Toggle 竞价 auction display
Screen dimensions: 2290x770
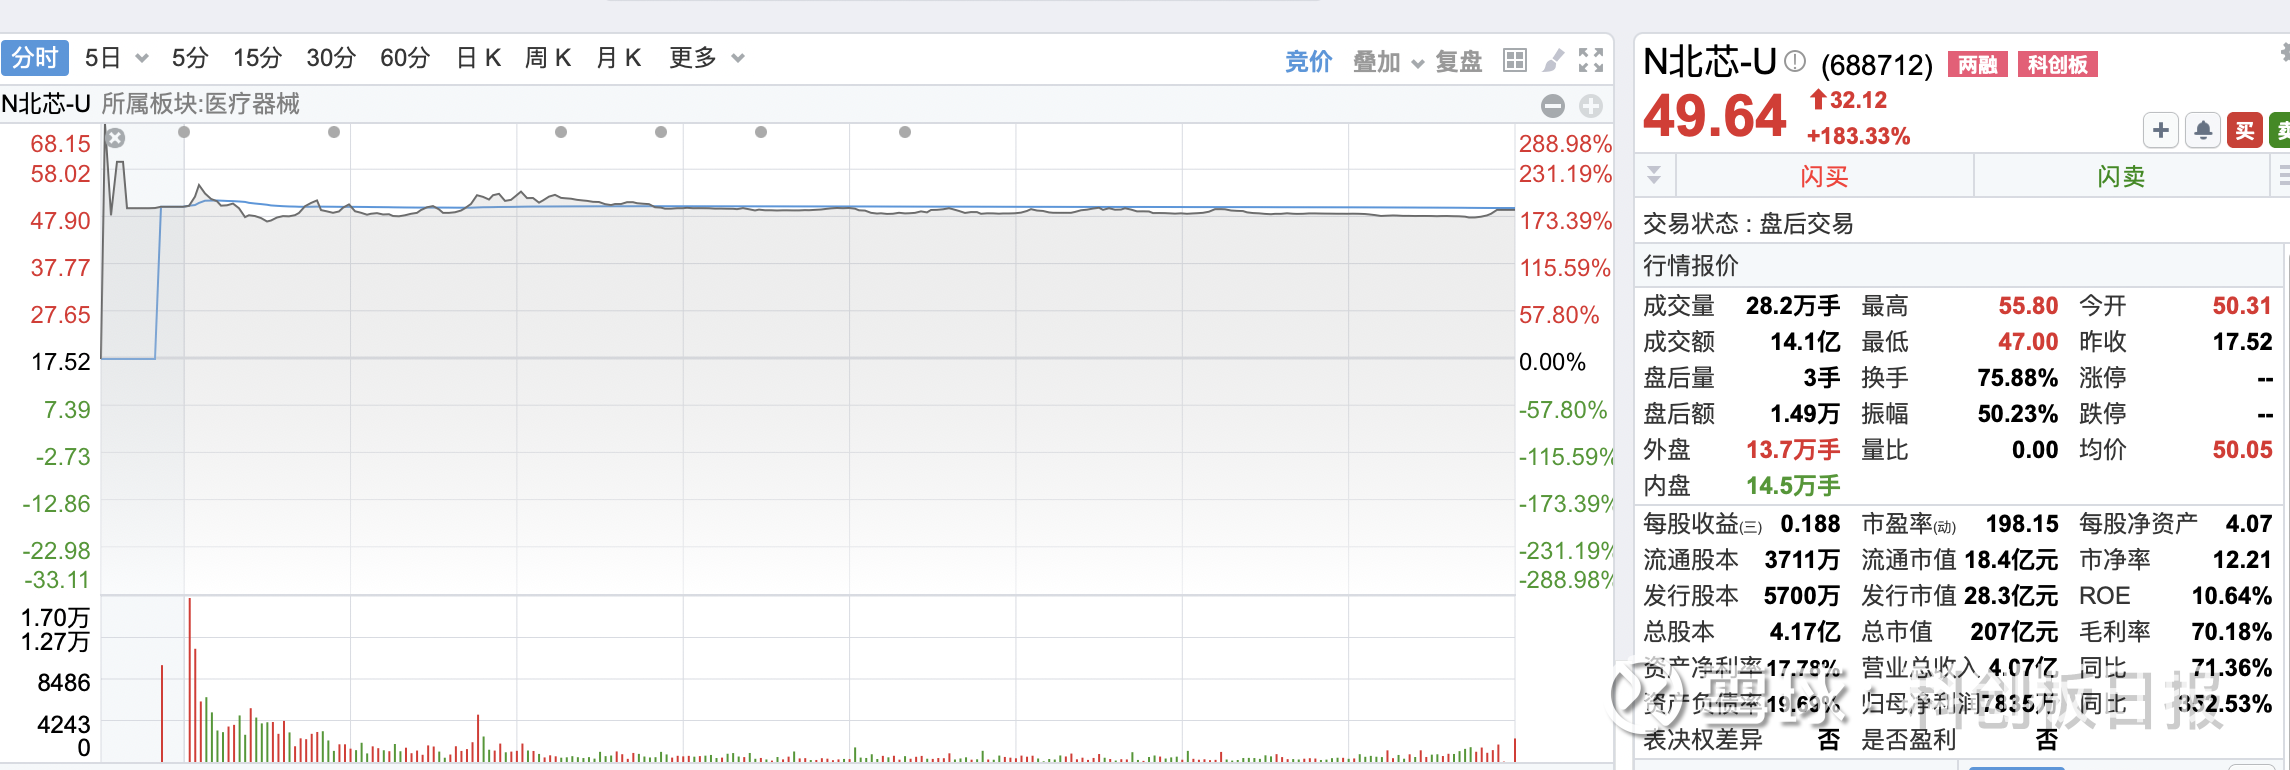[x=1308, y=61]
